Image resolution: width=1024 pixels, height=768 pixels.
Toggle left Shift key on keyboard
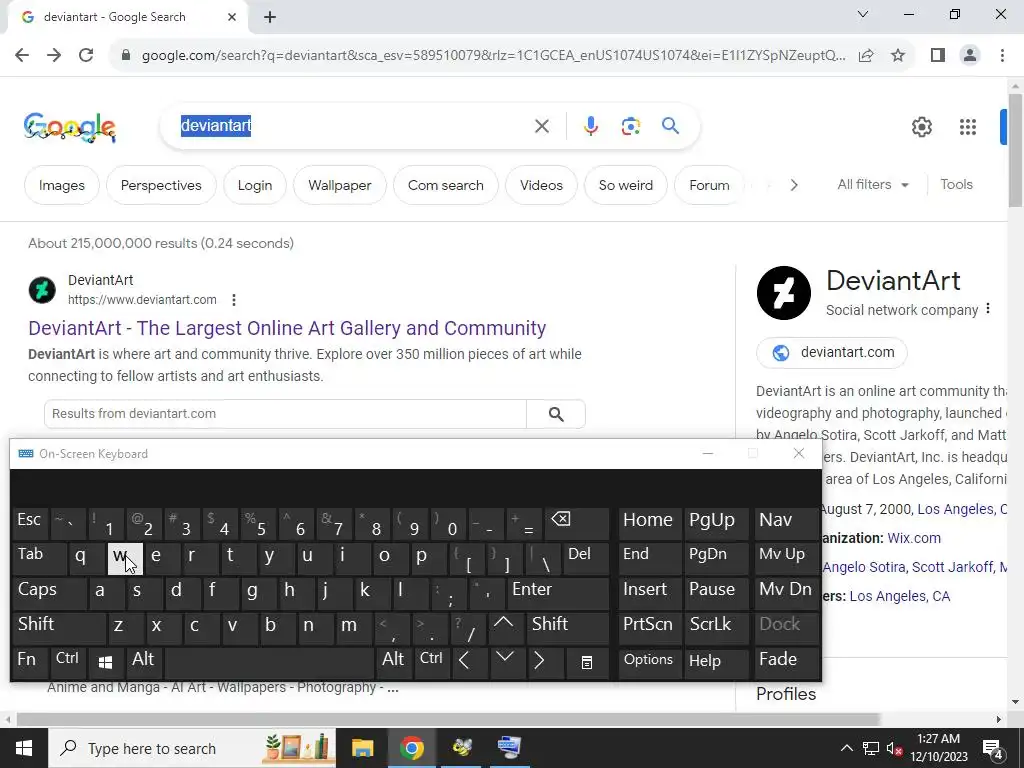tap(59, 628)
